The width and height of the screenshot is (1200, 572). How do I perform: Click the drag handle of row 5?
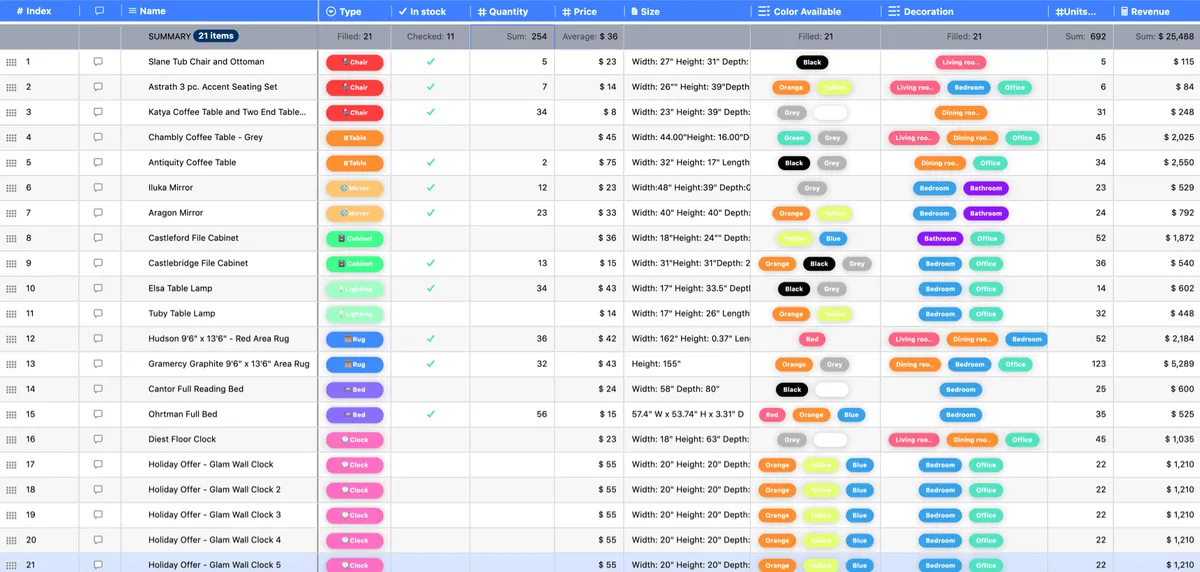click(x=11, y=163)
